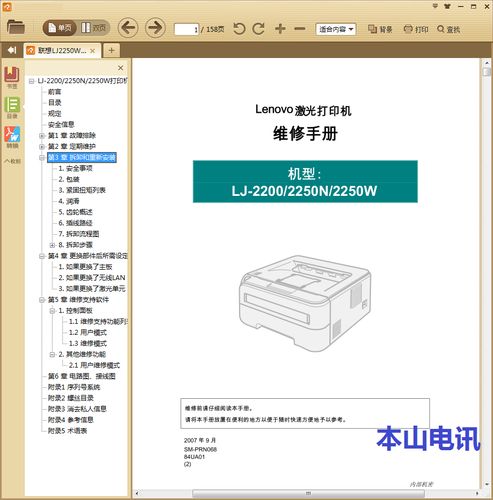493x500 pixels.
Task: Open outline item 1.2 用户模式
Action: coord(88,333)
